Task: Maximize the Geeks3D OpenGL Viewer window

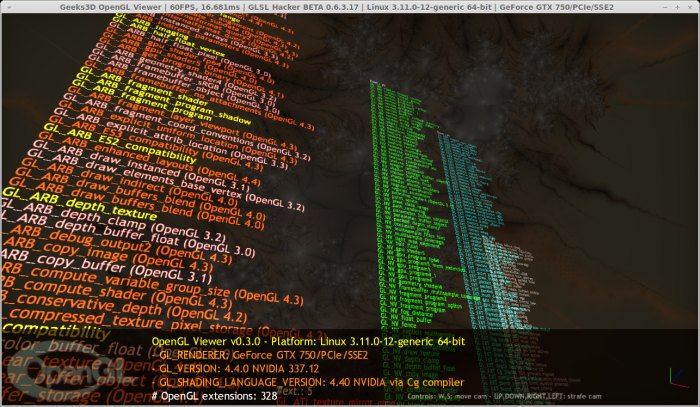Action: [x=678, y=7]
